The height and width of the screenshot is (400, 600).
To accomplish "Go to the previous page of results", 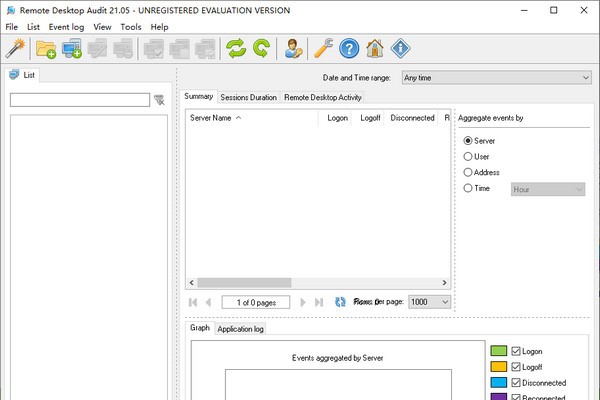I will (208, 302).
